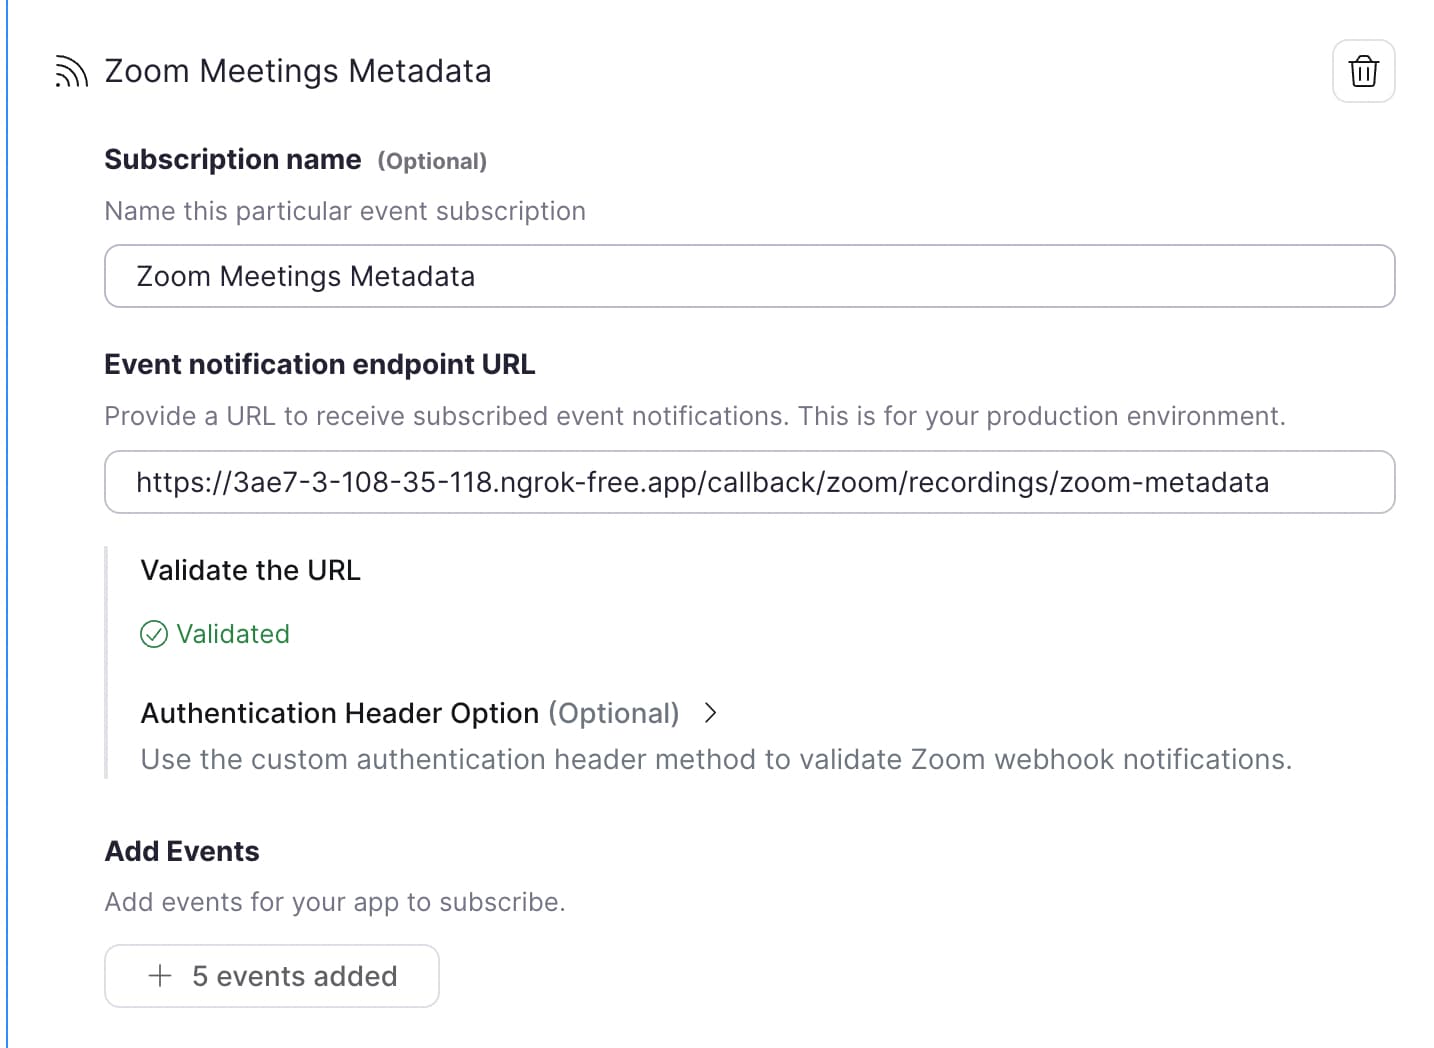The width and height of the screenshot is (1434, 1048).
Task: Expand the Authentication Header Option chevron
Action: 710,713
